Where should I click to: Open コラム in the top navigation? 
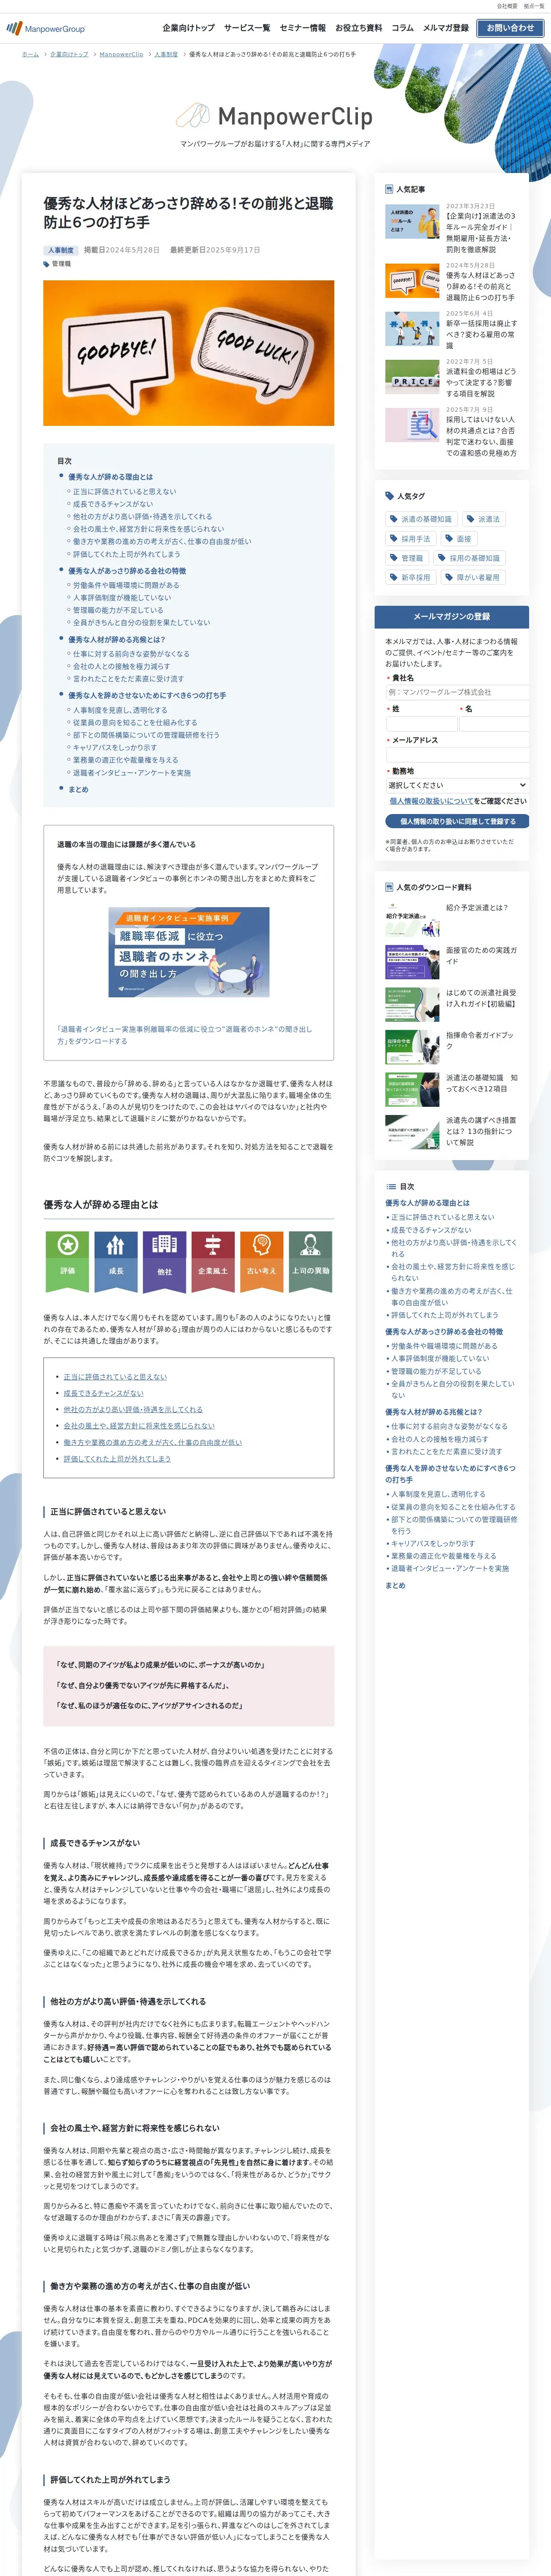pos(402,28)
